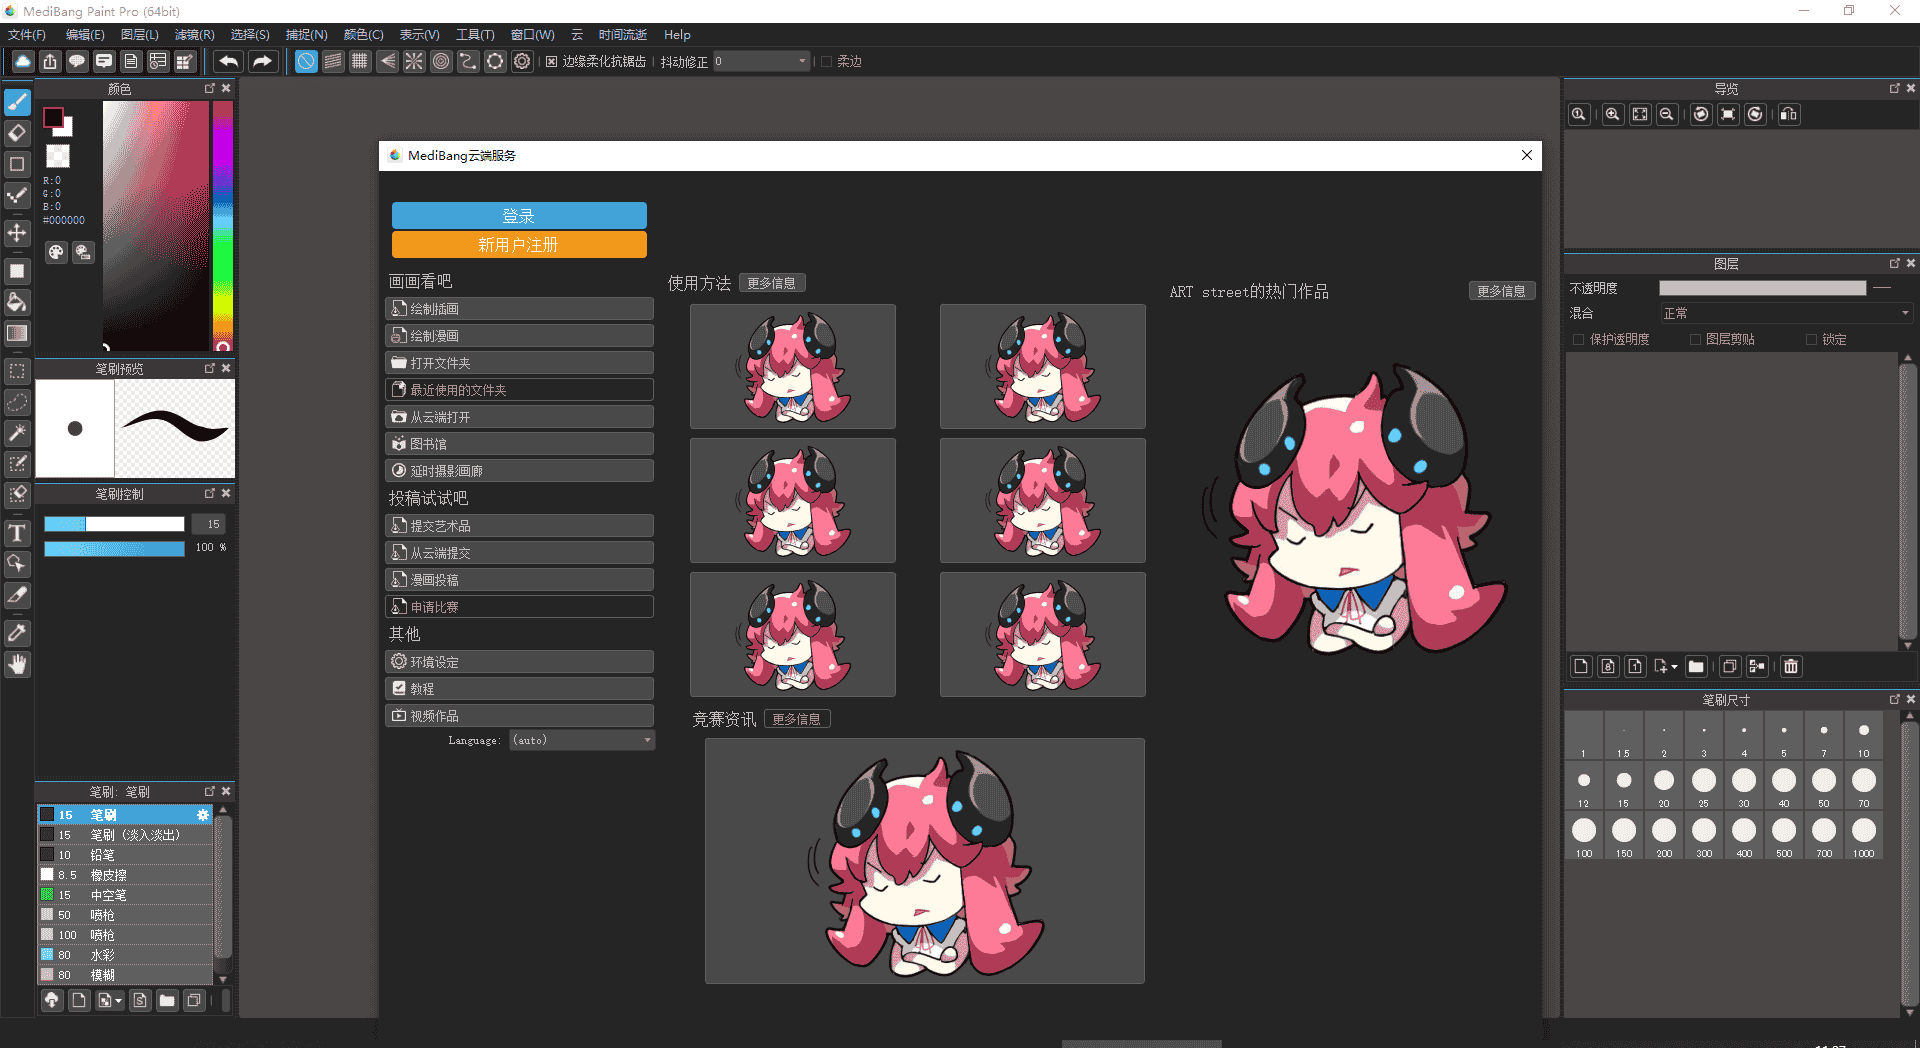
Task: Select the Move tool
Action: 17,233
